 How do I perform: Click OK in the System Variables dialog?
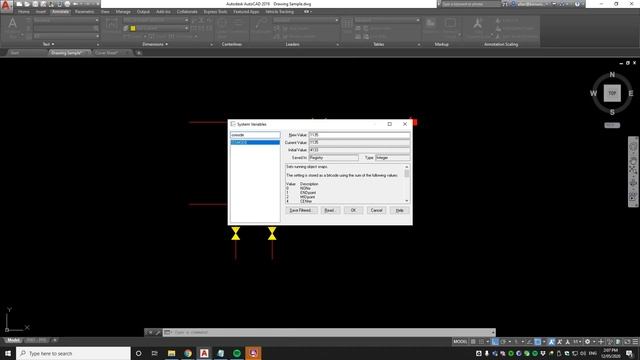click(x=353, y=210)
